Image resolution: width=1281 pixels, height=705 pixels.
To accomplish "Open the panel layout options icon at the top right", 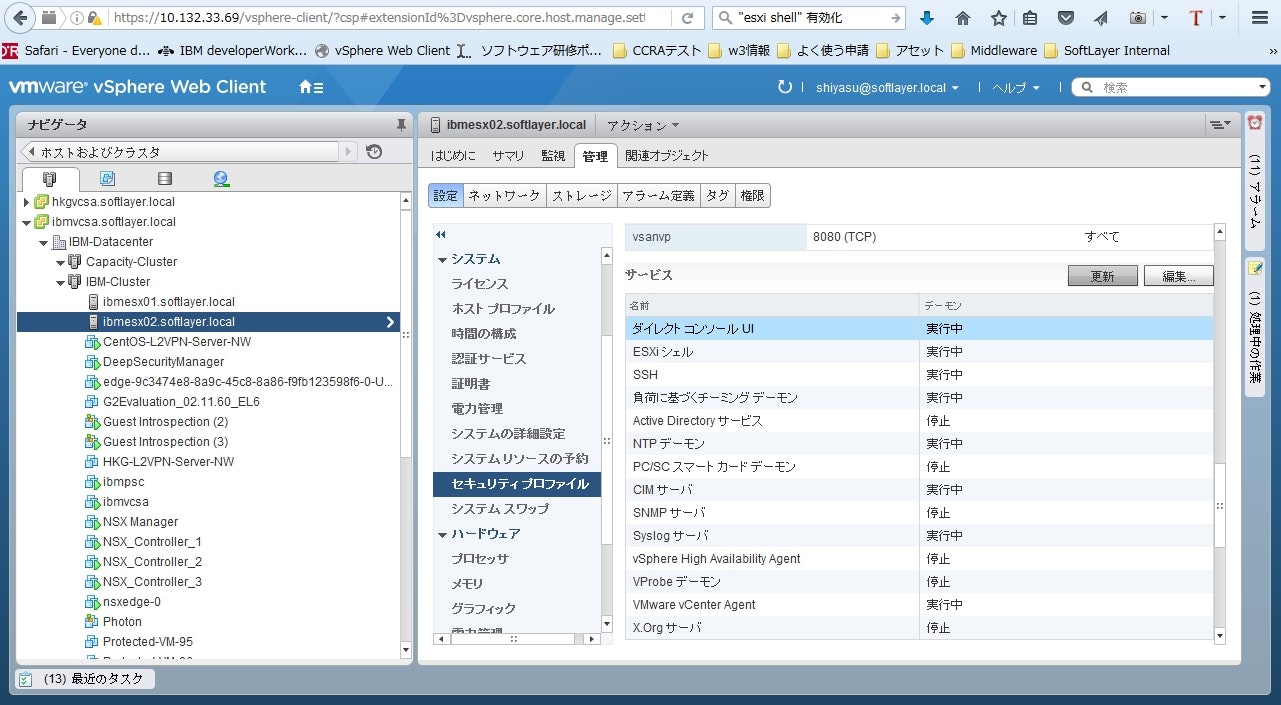I will (1220, 125).
